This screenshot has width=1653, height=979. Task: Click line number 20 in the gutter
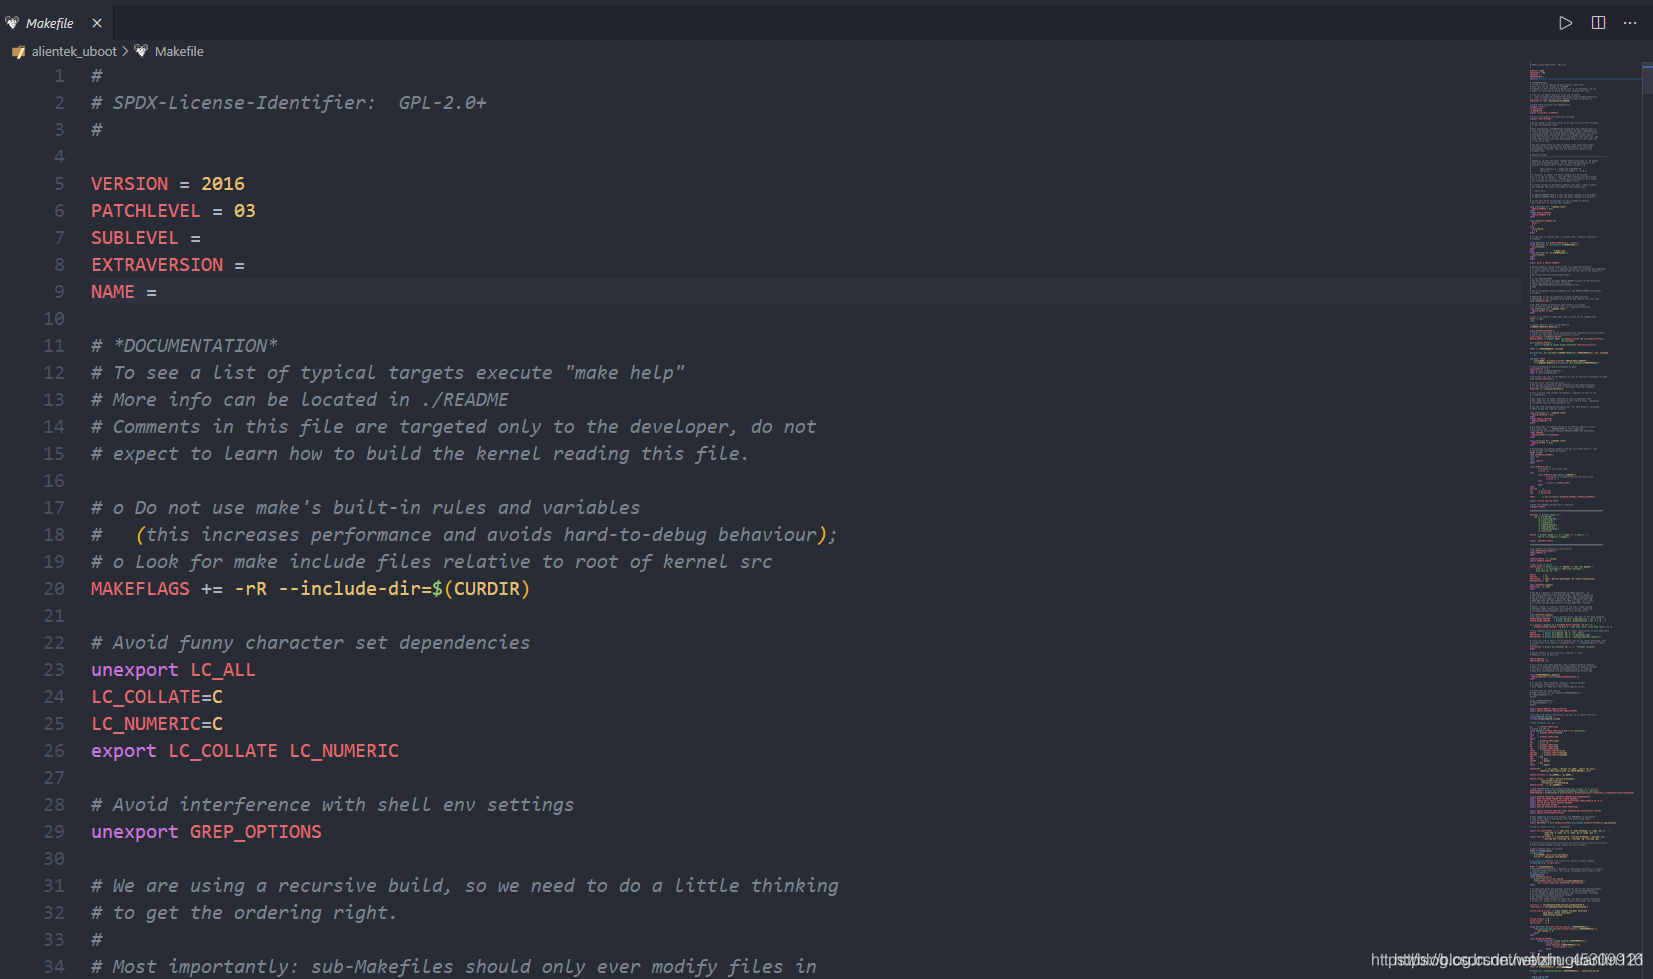tap(54, 589)
